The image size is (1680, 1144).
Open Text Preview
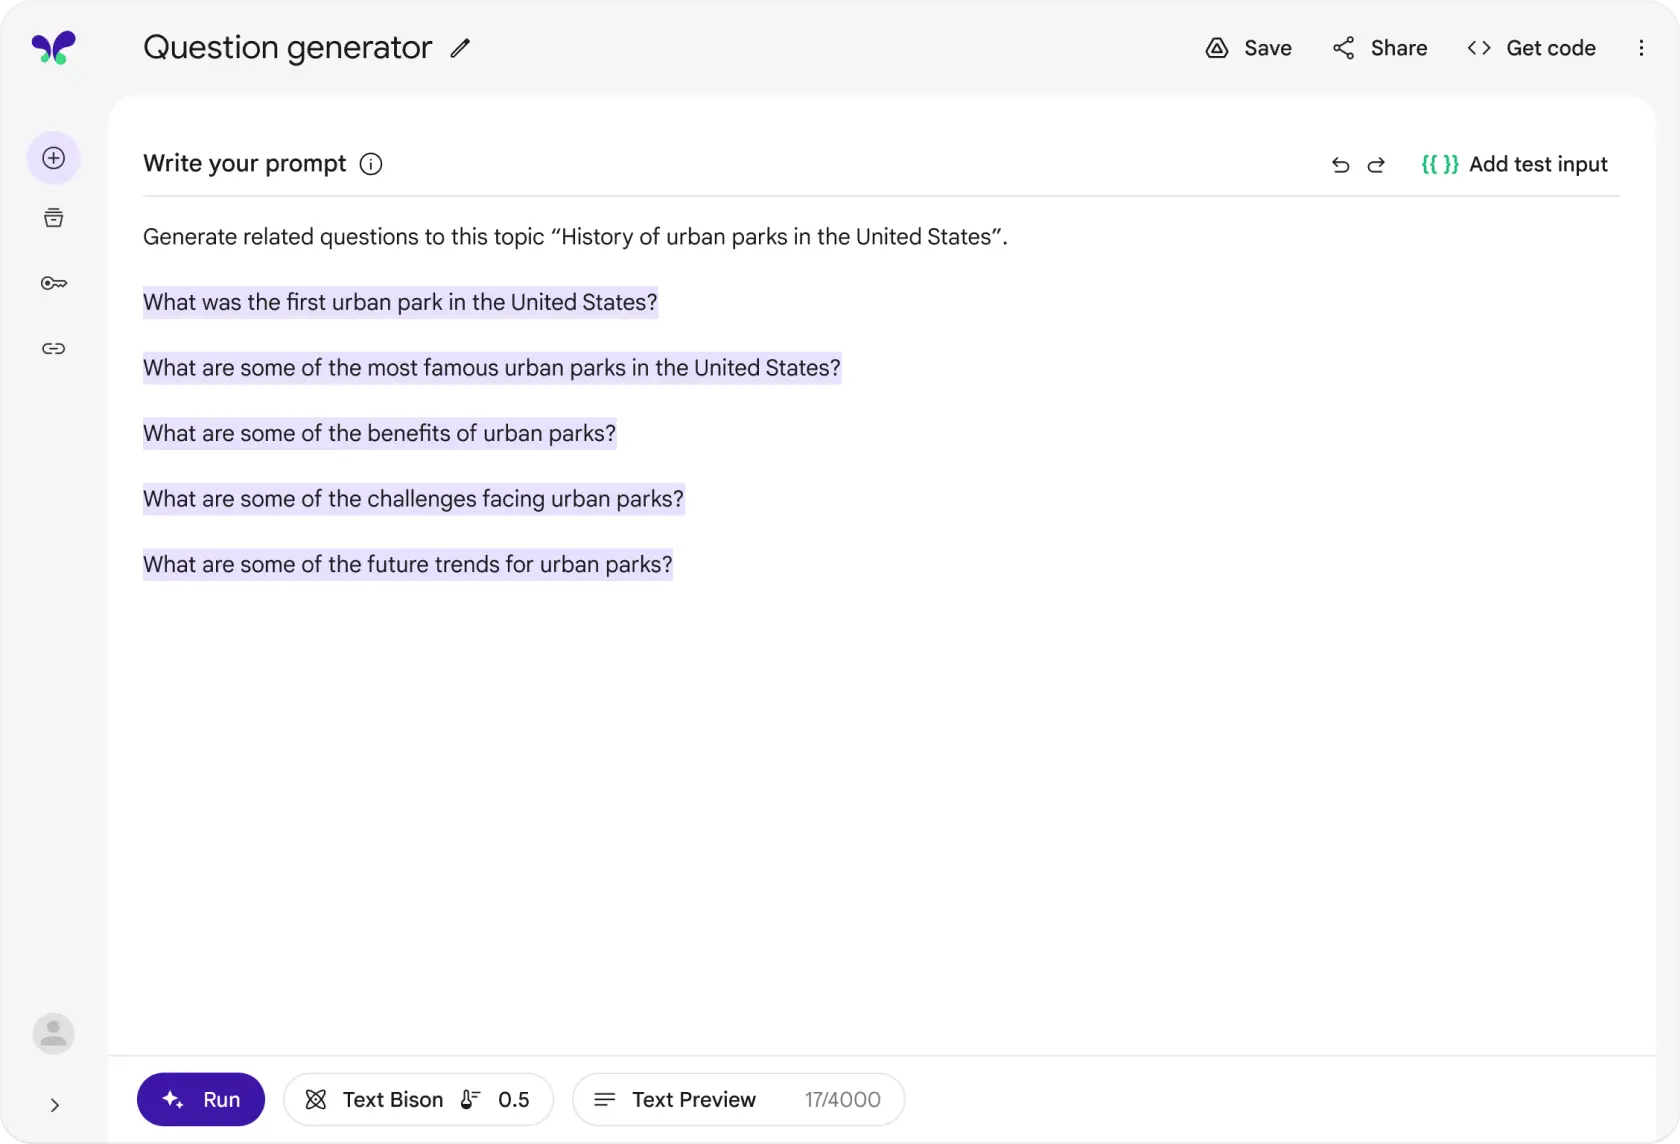(738, 1099)
